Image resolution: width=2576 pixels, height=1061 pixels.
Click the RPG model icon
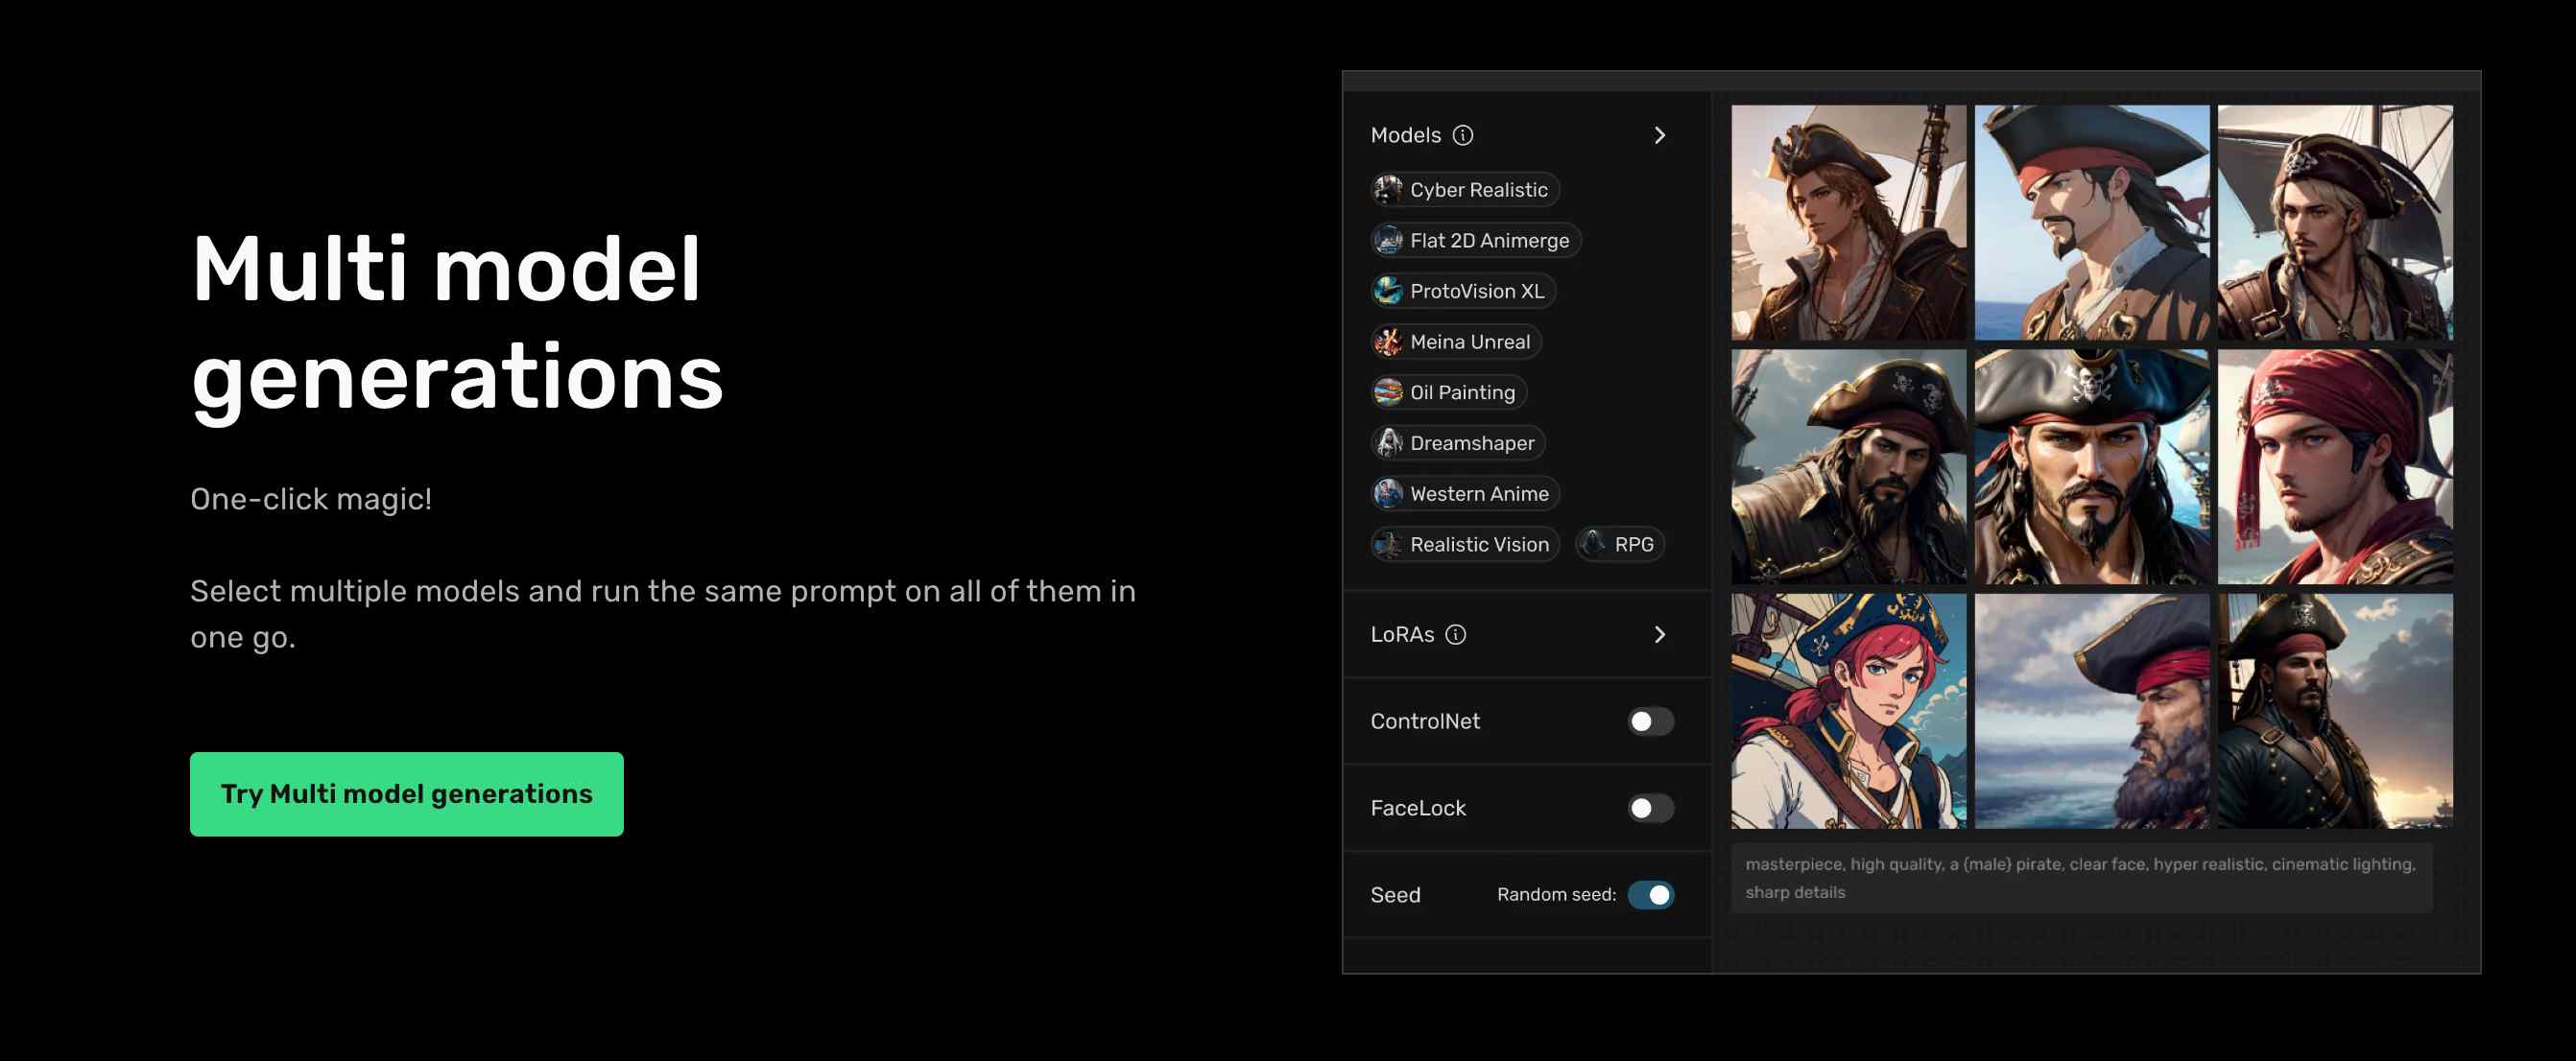coord(1593,544)
